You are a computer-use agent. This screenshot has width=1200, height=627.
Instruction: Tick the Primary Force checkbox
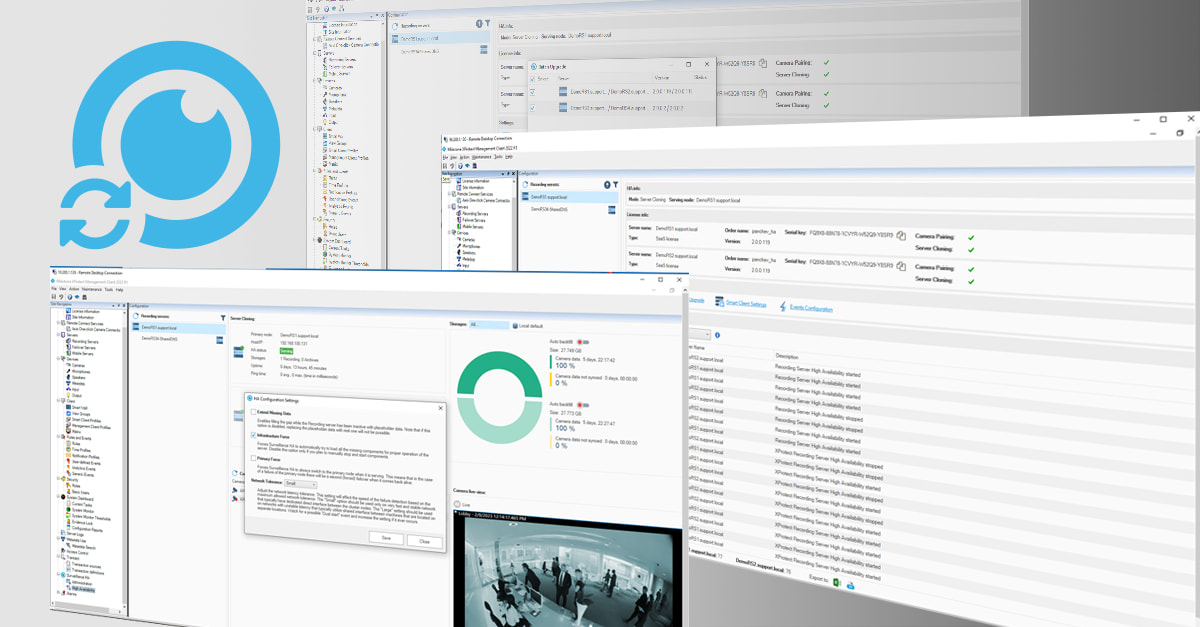pyautogui.click(x=251, y=458)
